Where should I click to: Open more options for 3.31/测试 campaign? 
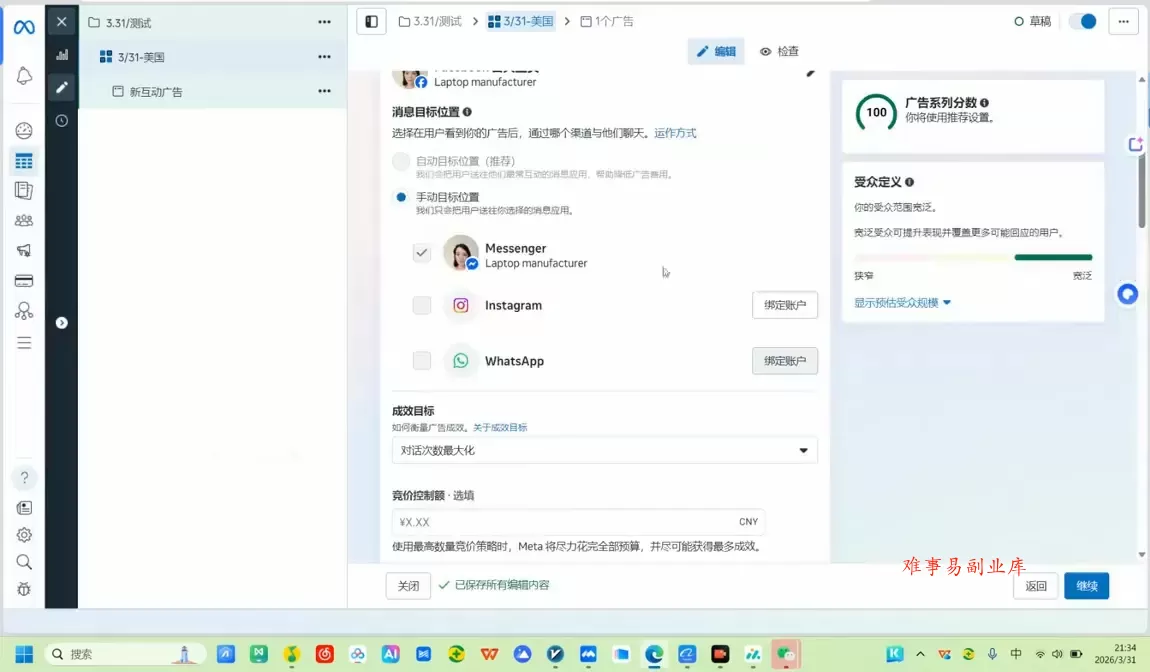point(324,22)
